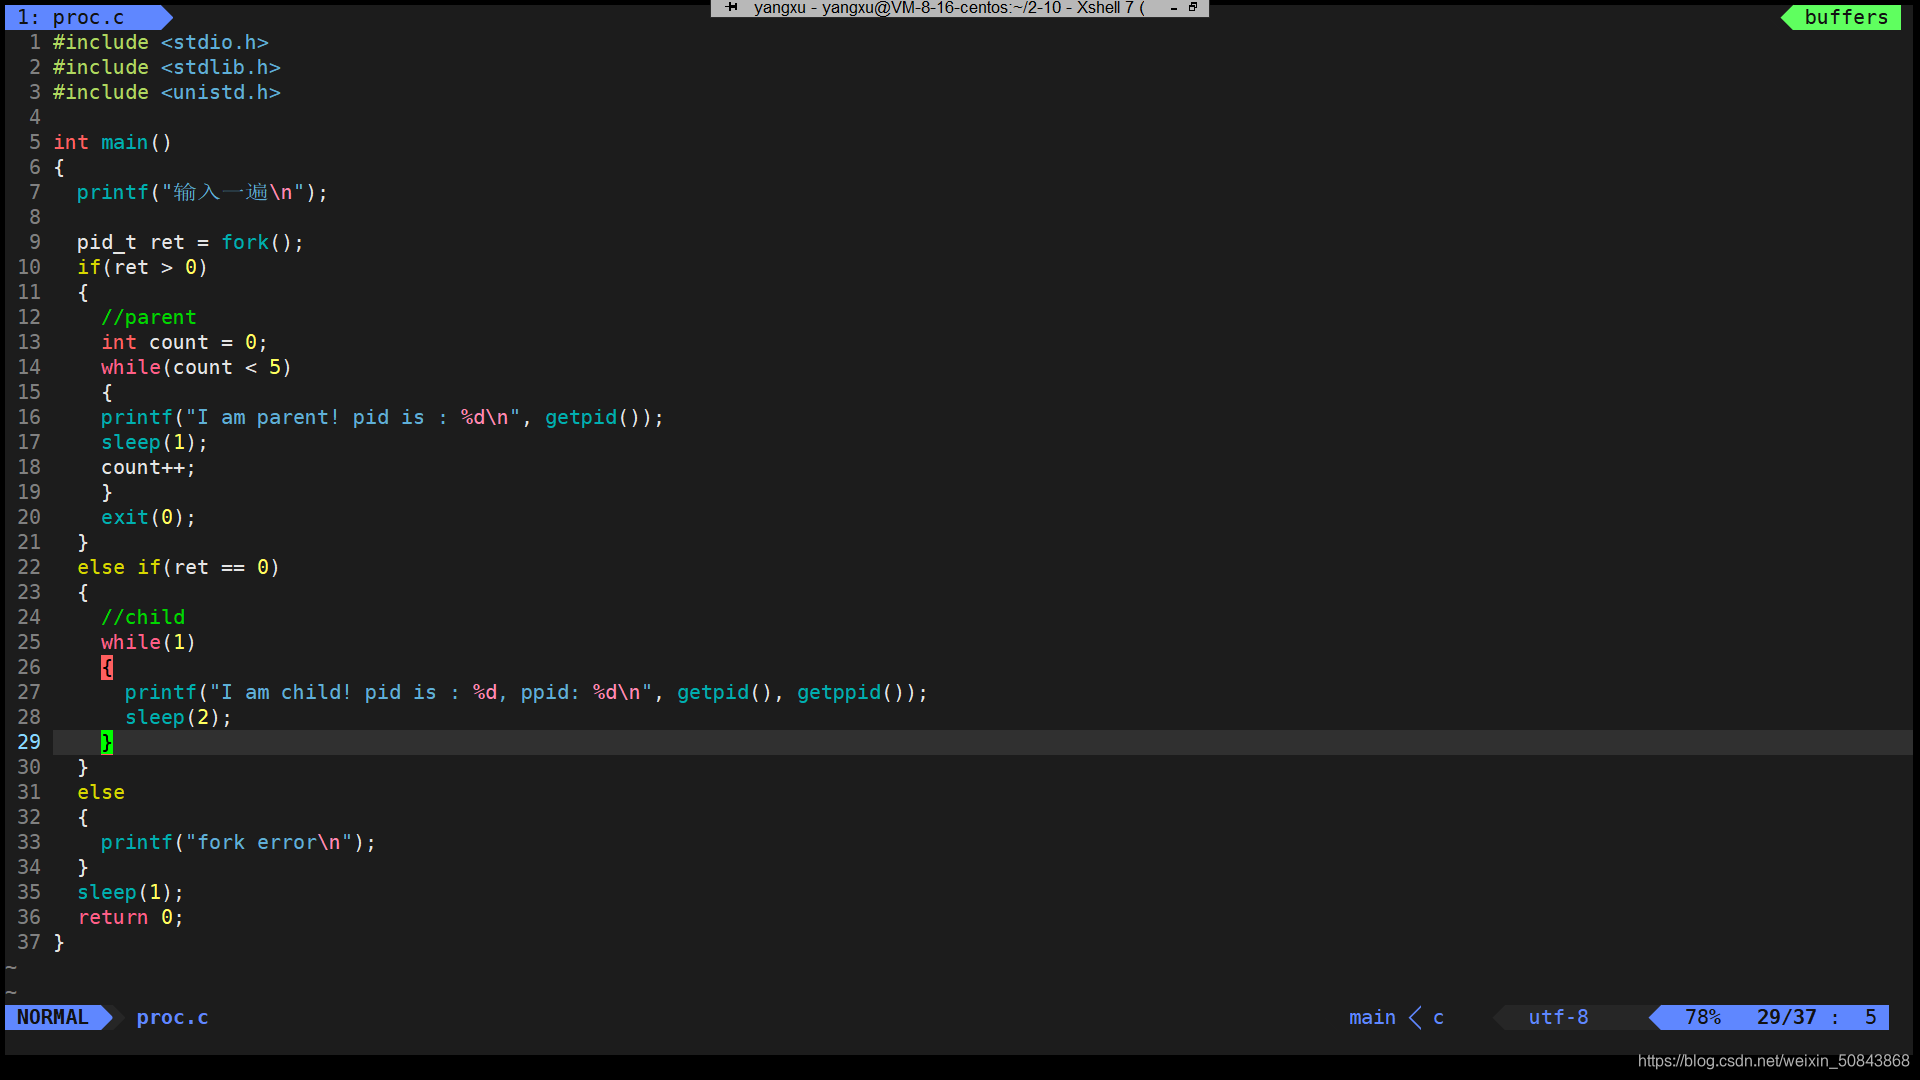Click the while(1) line
Image resolution: width=1920 pixels, height=1080 pixels.
[x=148, y=642]
